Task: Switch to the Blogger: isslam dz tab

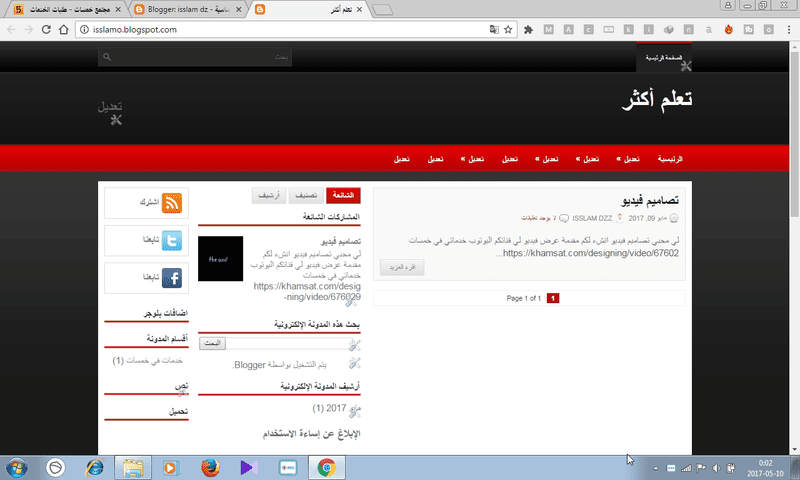Action: 188,9
